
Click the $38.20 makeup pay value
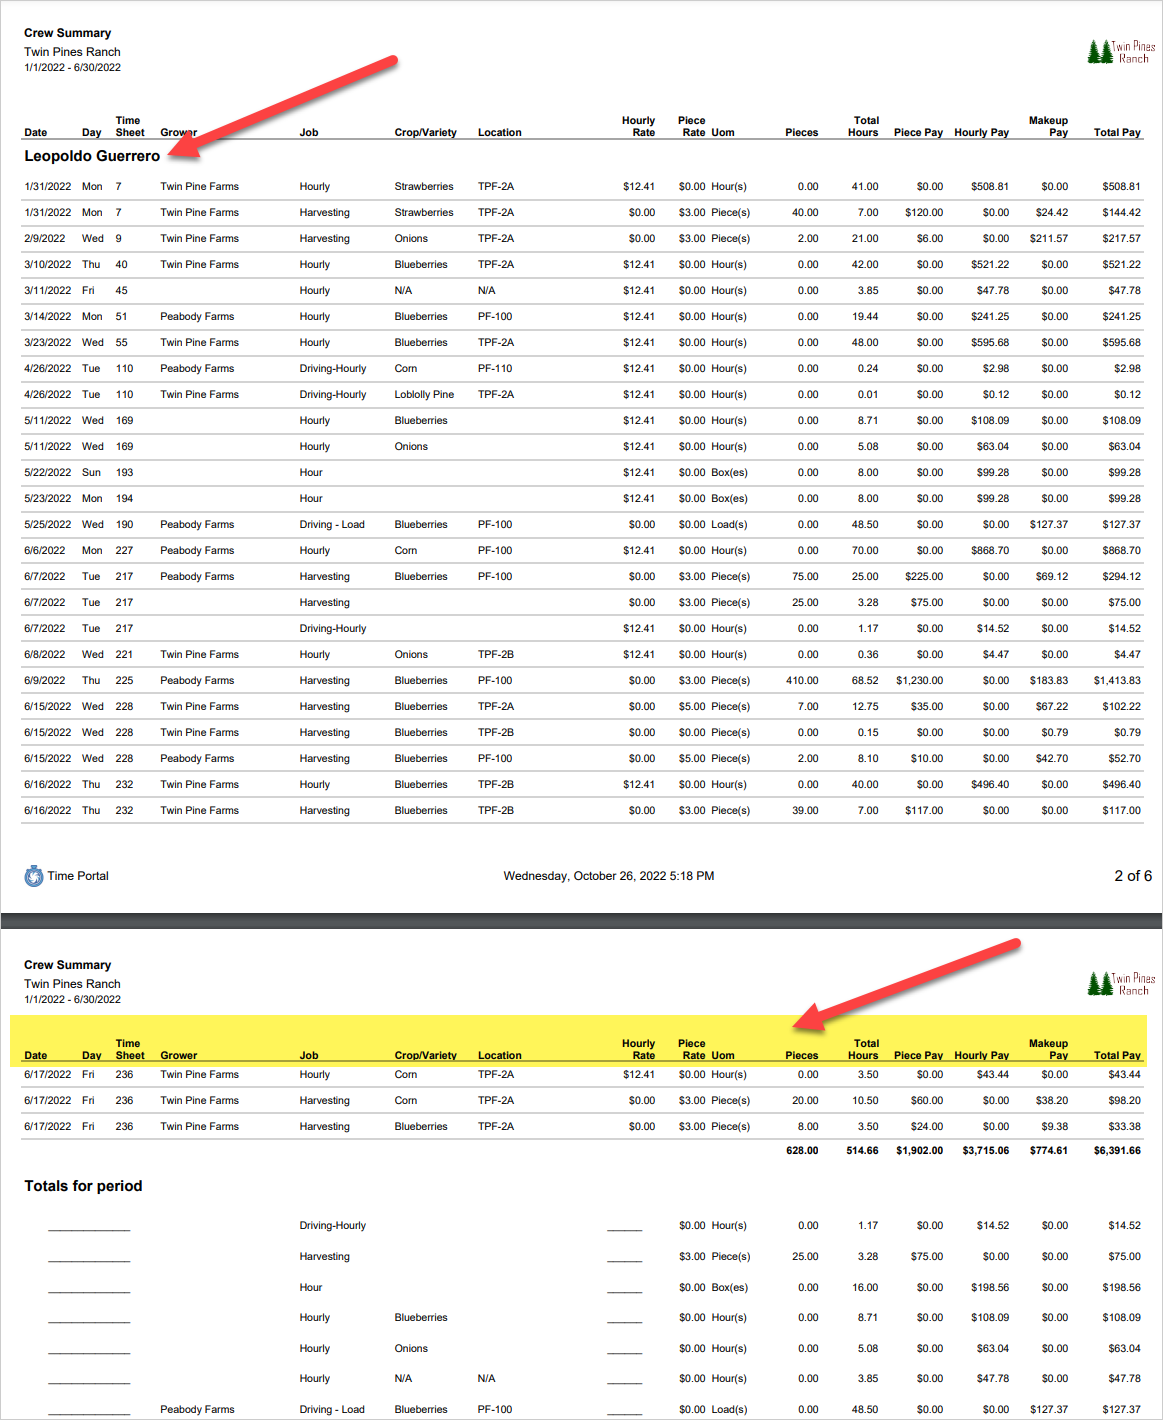tap(1052, 1101)
